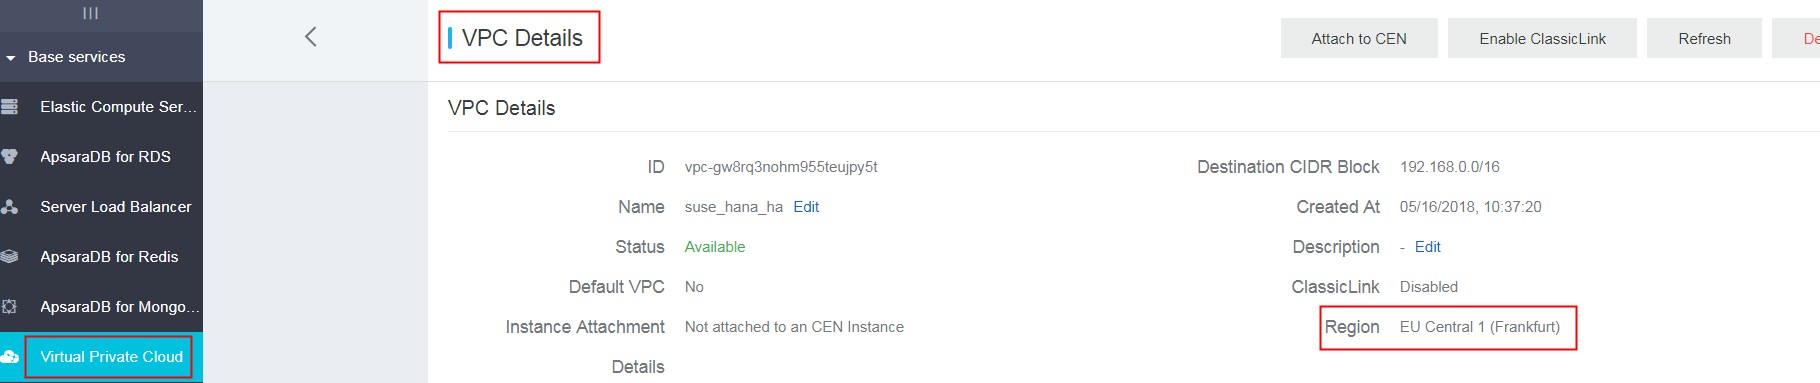Click the Elastic Compute Service server icon

click(x=9, y=106)
